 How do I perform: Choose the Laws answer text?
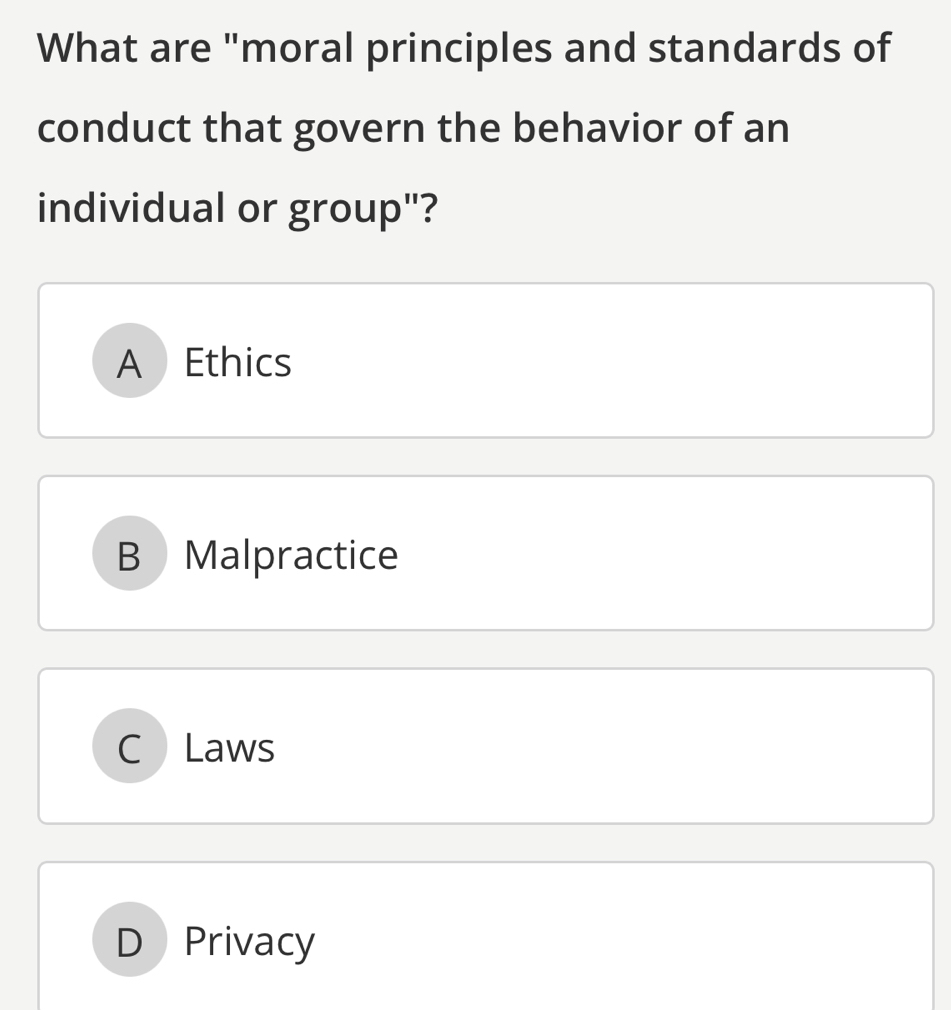[x=229, y=748]
